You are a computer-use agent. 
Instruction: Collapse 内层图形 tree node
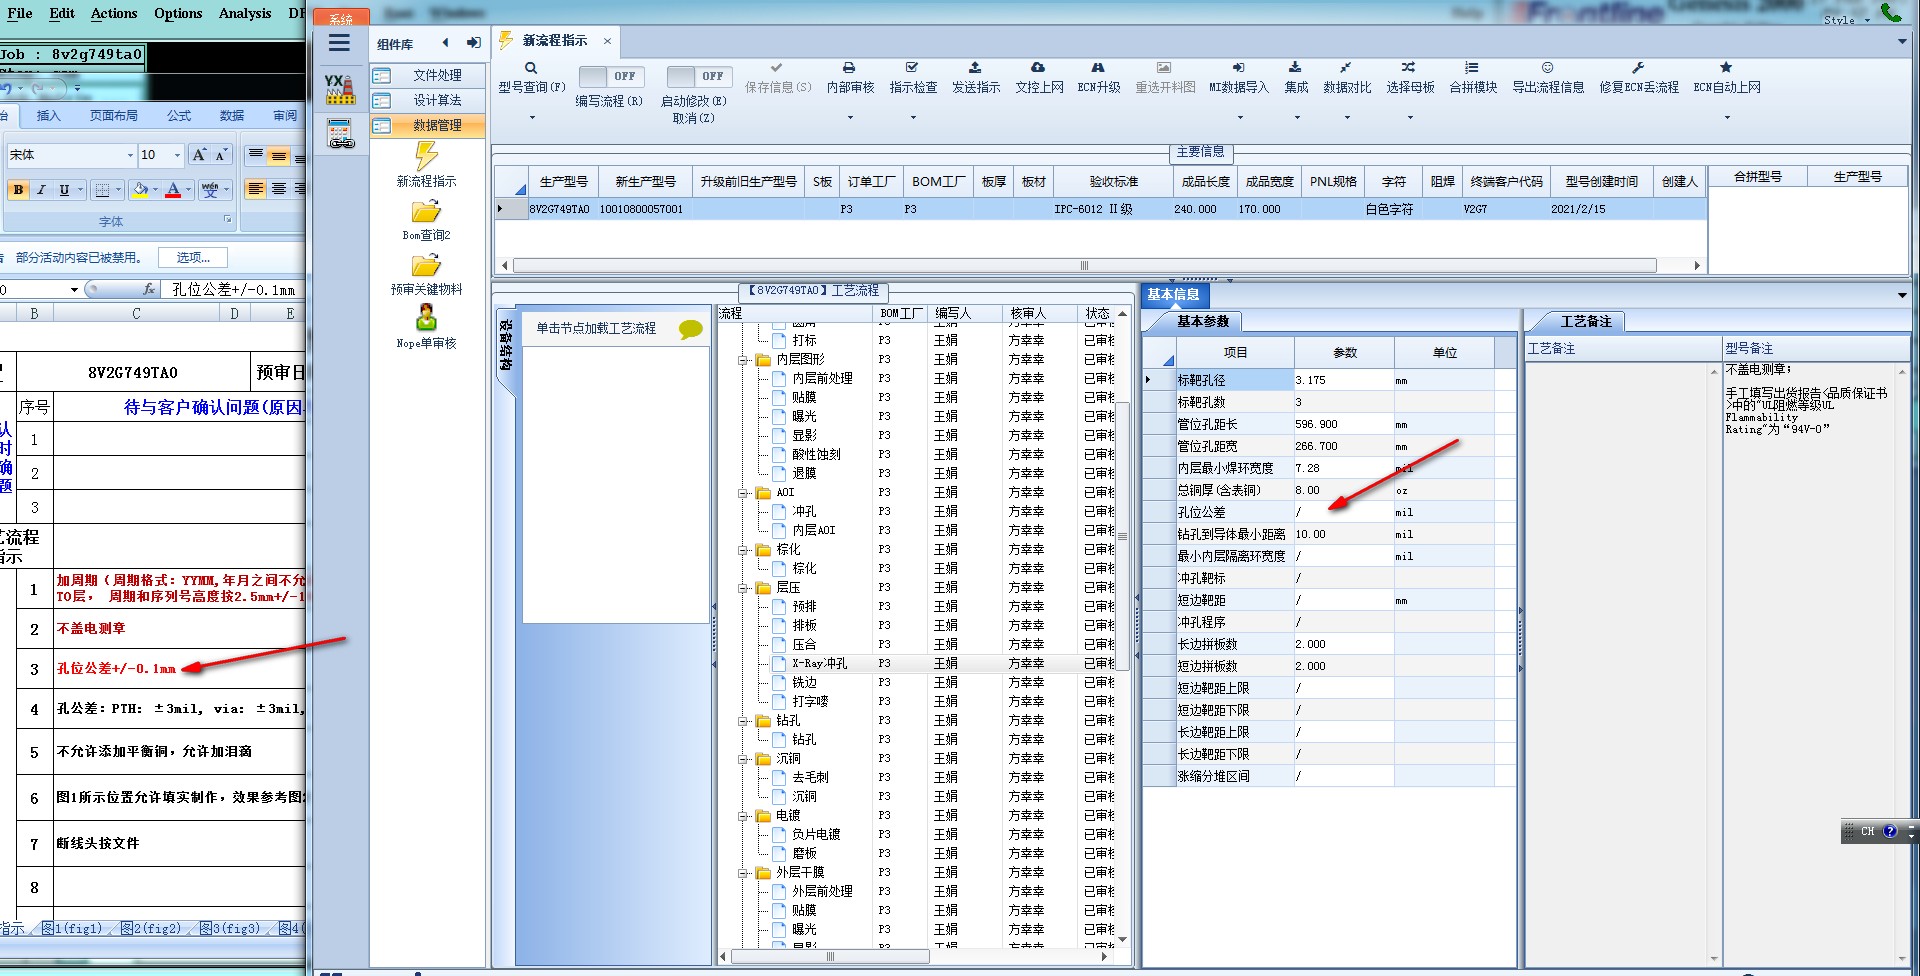pyautogui.click(x=743, y=360)
